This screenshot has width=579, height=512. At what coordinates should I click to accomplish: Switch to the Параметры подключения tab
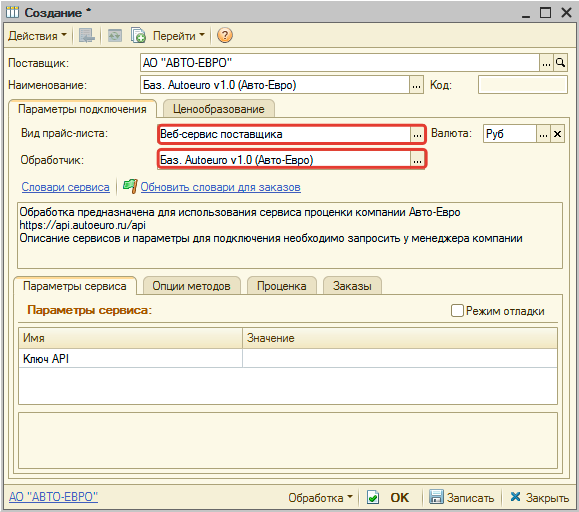point(82,109)
